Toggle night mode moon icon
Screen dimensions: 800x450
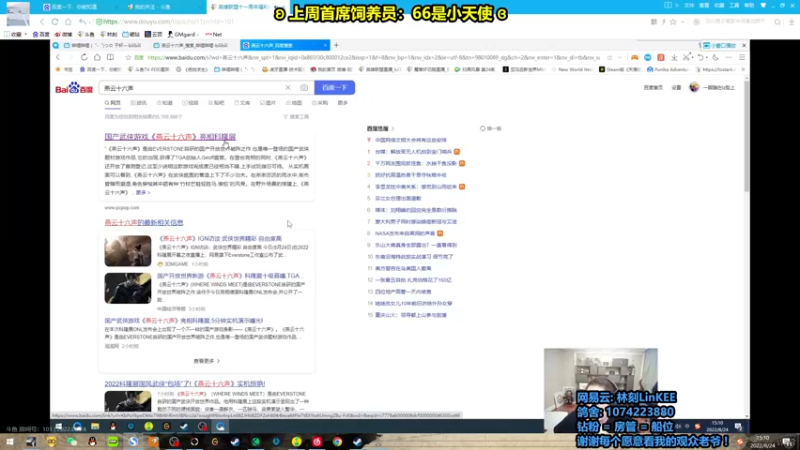(x=715, y=57)
